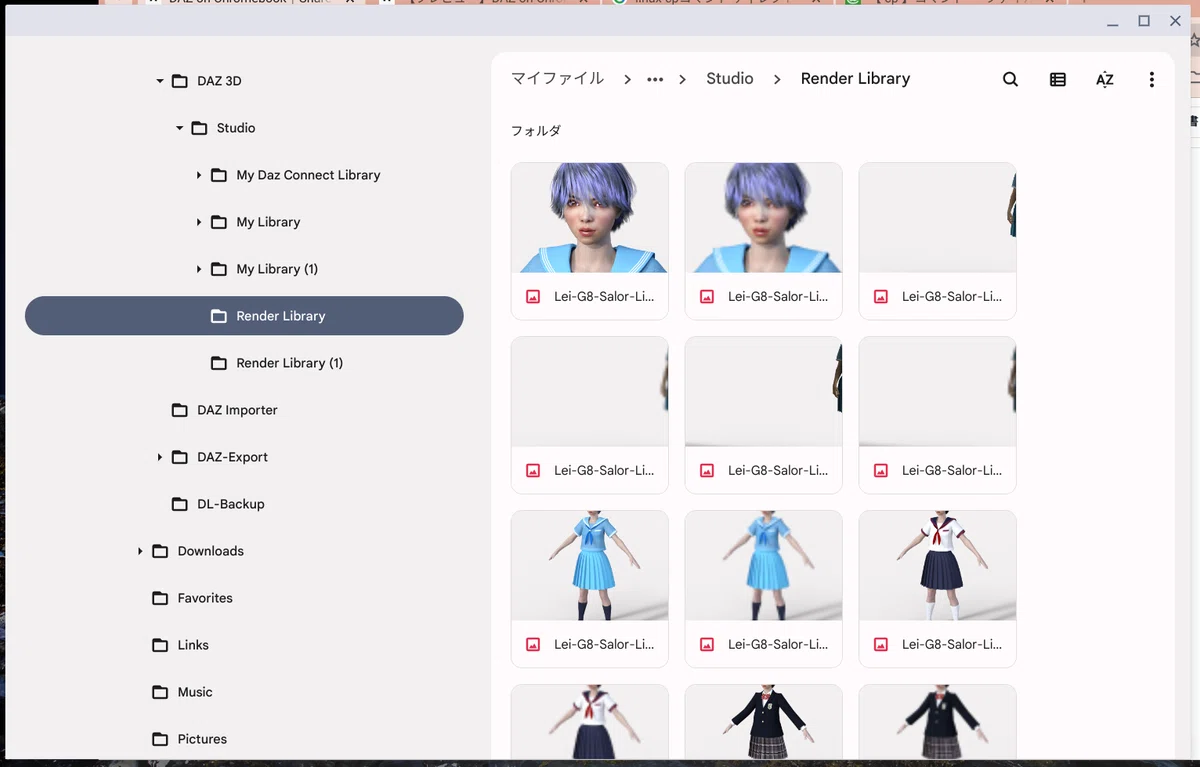Maximize the Files window
1200x767 pixels.
pos(1144,21)
